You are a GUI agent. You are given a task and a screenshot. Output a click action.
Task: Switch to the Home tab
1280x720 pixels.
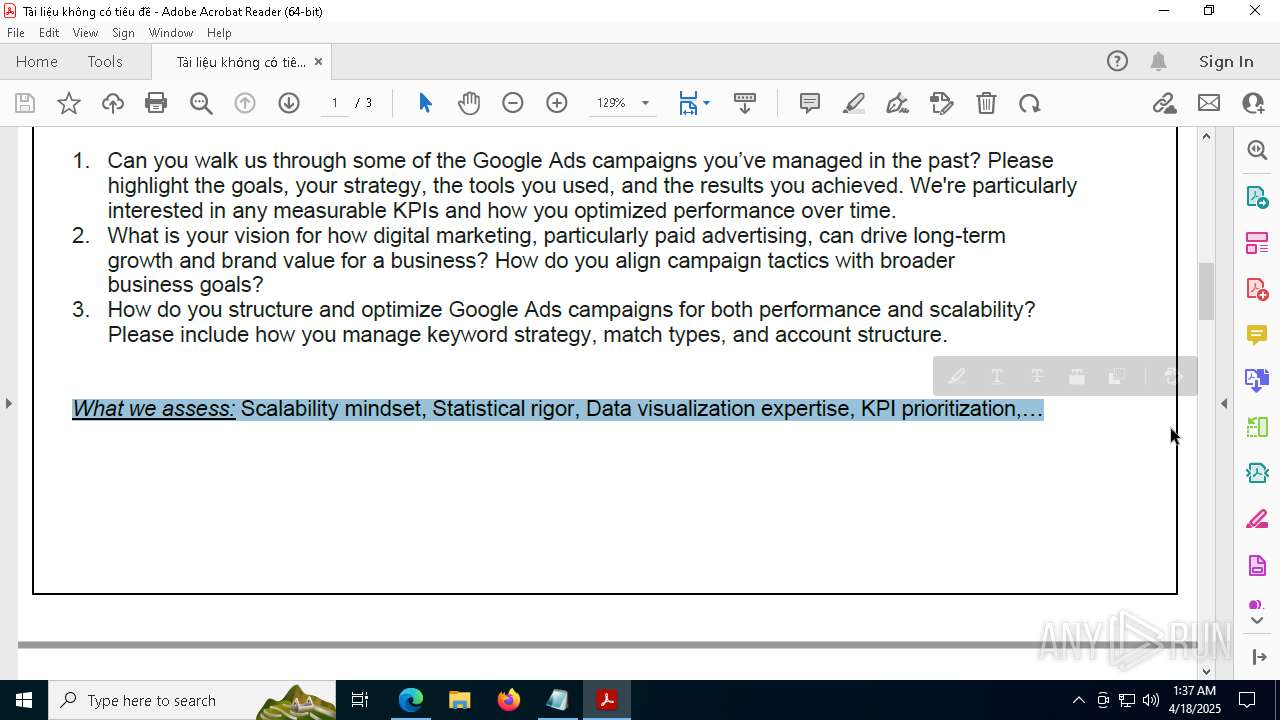[x=37, y=62]
